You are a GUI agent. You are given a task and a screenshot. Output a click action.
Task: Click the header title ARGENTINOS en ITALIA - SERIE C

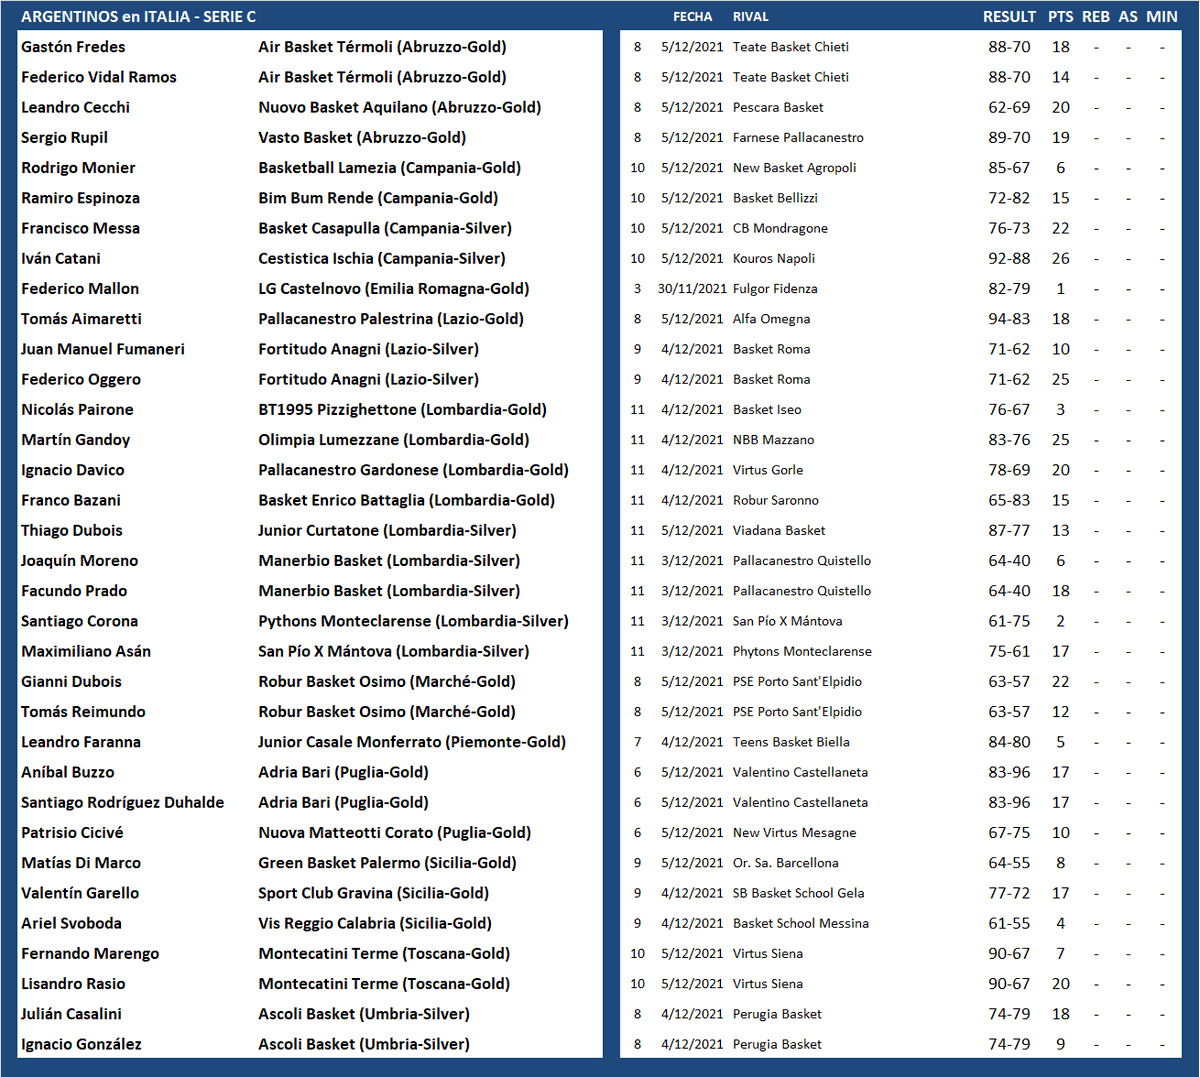138,16
